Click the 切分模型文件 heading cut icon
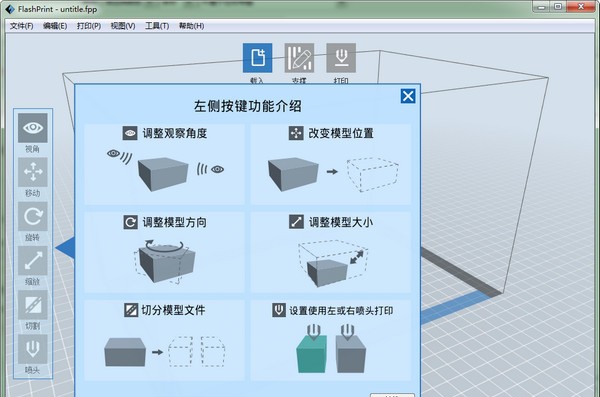This screenshot has width=600, height=397. (131, 310)
